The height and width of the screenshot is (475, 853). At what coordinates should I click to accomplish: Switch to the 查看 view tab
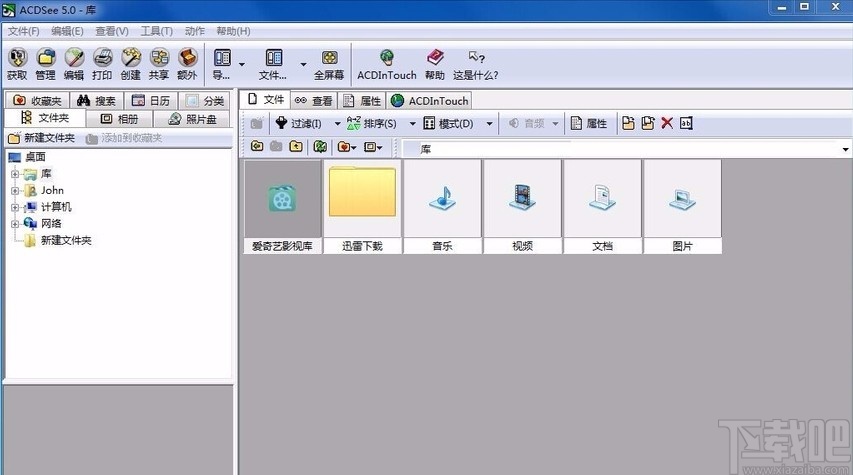click(313, 101)
